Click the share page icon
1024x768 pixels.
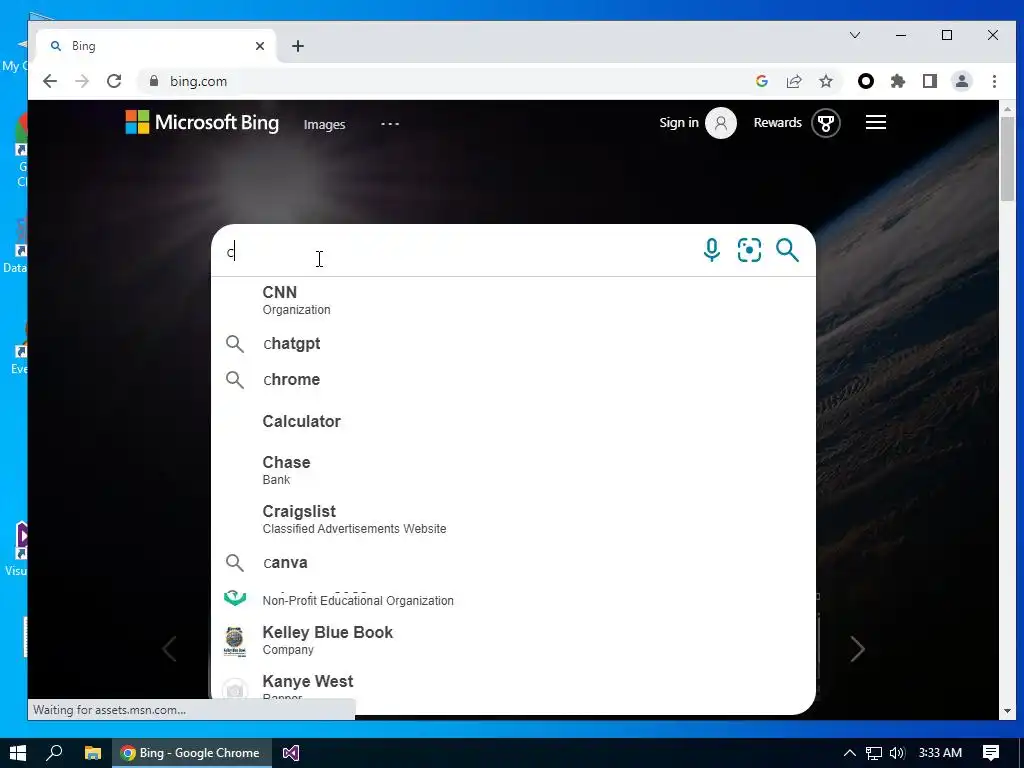793,81
